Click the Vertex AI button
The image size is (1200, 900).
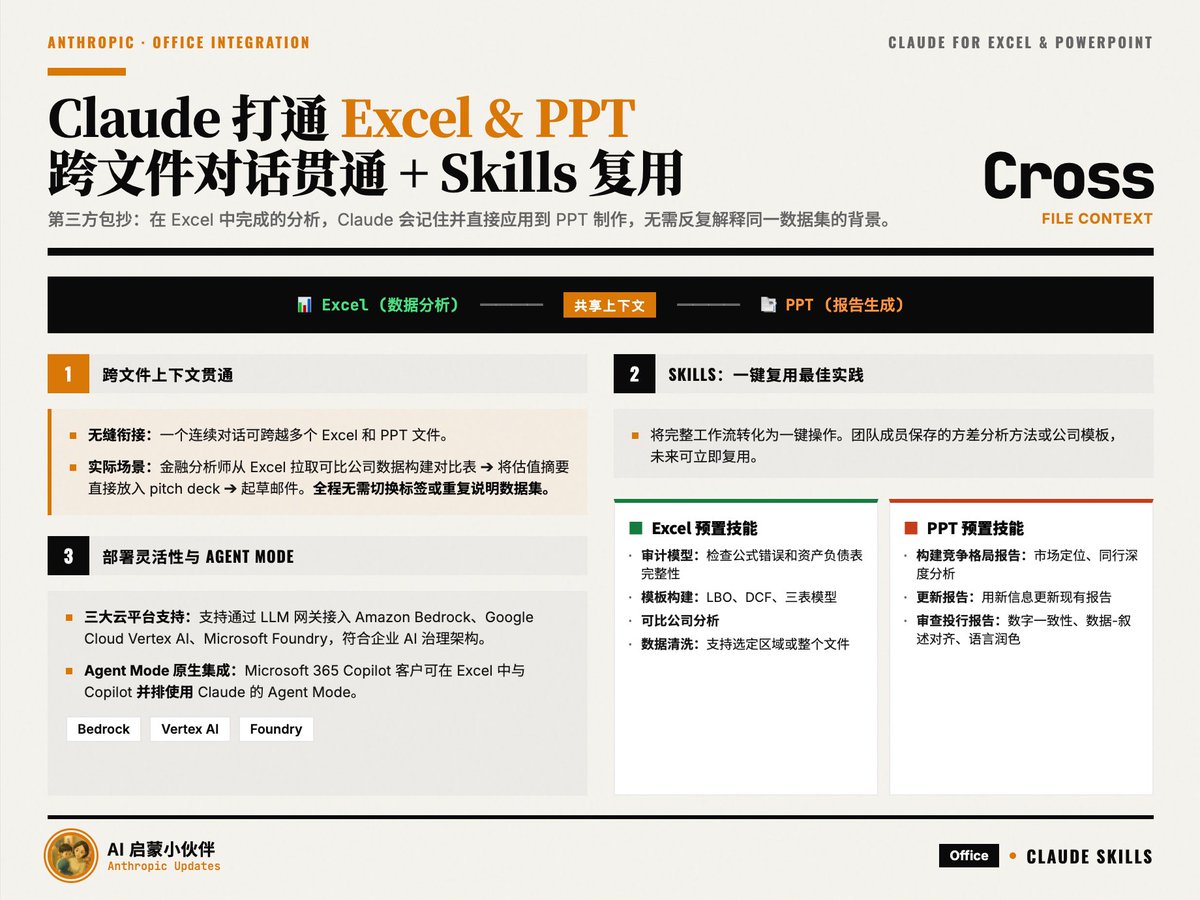point(190,729)
